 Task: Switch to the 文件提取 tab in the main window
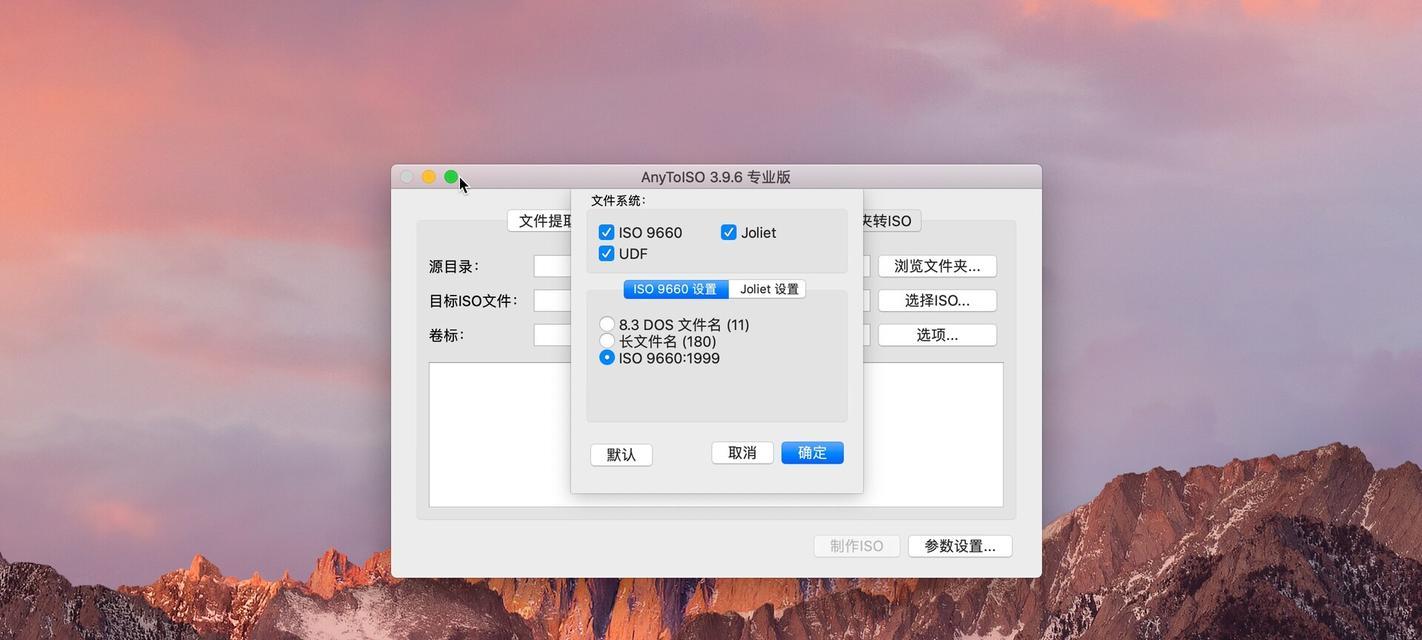tap(540, 221)
